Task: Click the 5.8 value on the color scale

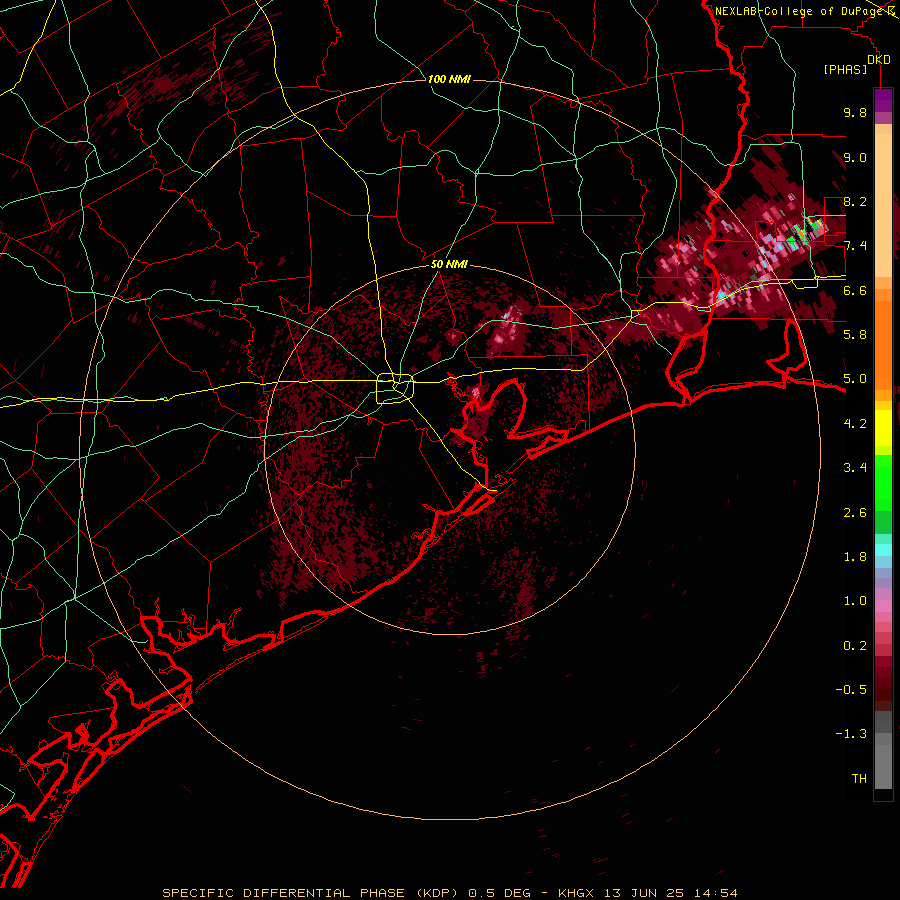Action: pos(855,335)
